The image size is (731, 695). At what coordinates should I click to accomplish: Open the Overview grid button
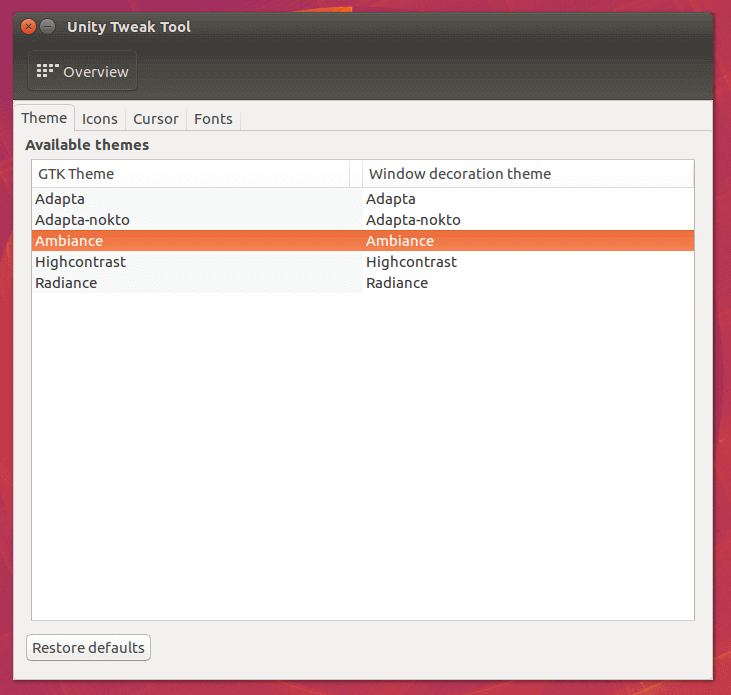click(x=83, y=71)
